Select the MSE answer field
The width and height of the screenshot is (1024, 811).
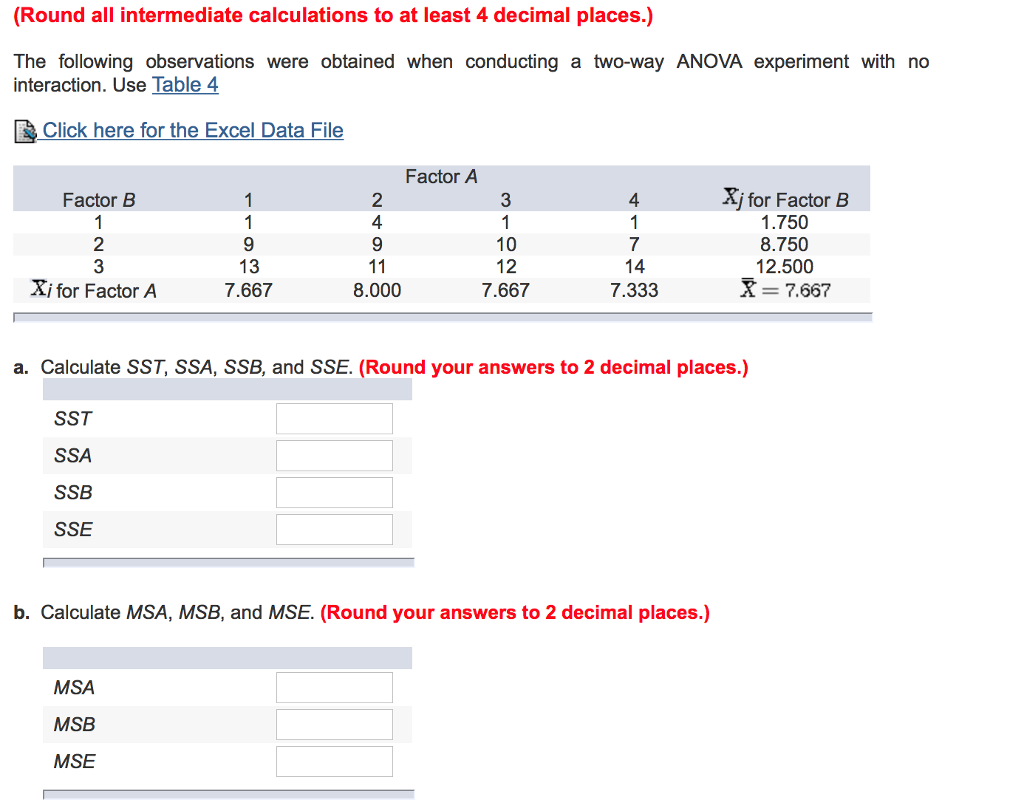(334, 761)
